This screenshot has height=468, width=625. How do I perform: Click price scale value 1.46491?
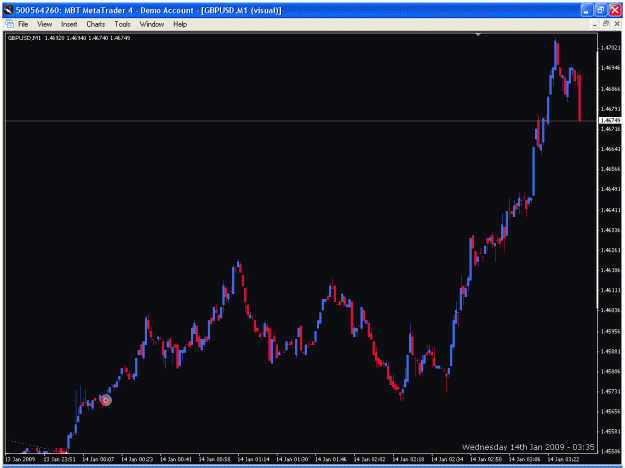(610, 189)
